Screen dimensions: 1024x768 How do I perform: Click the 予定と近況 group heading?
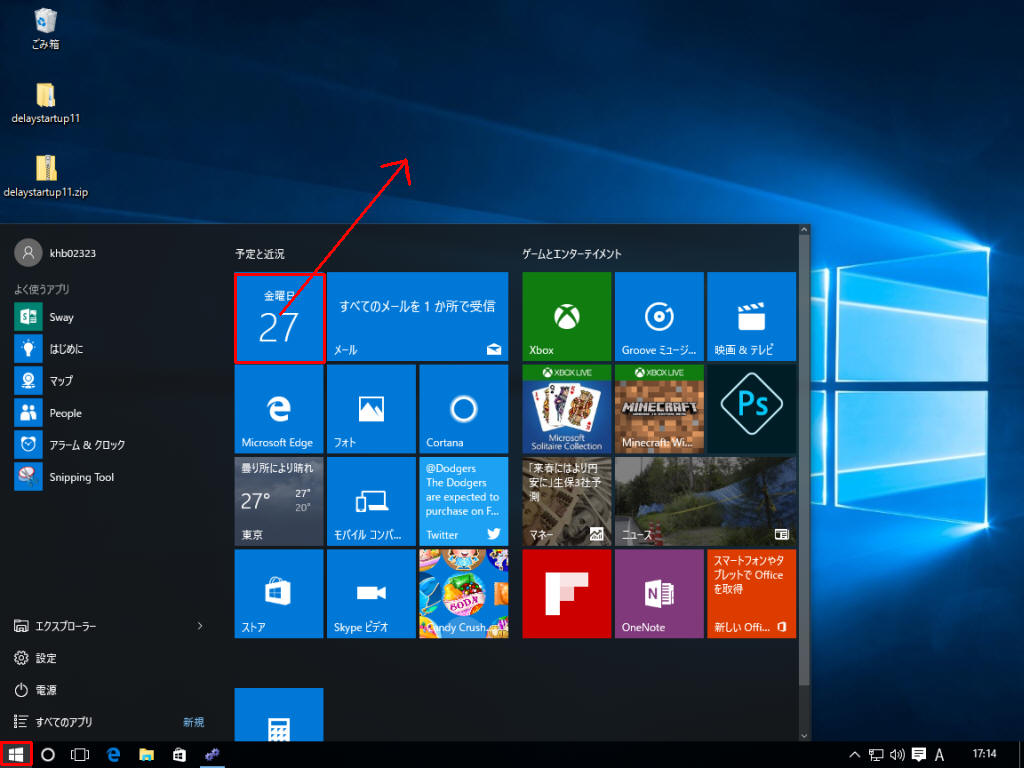[x=260, y=254]
